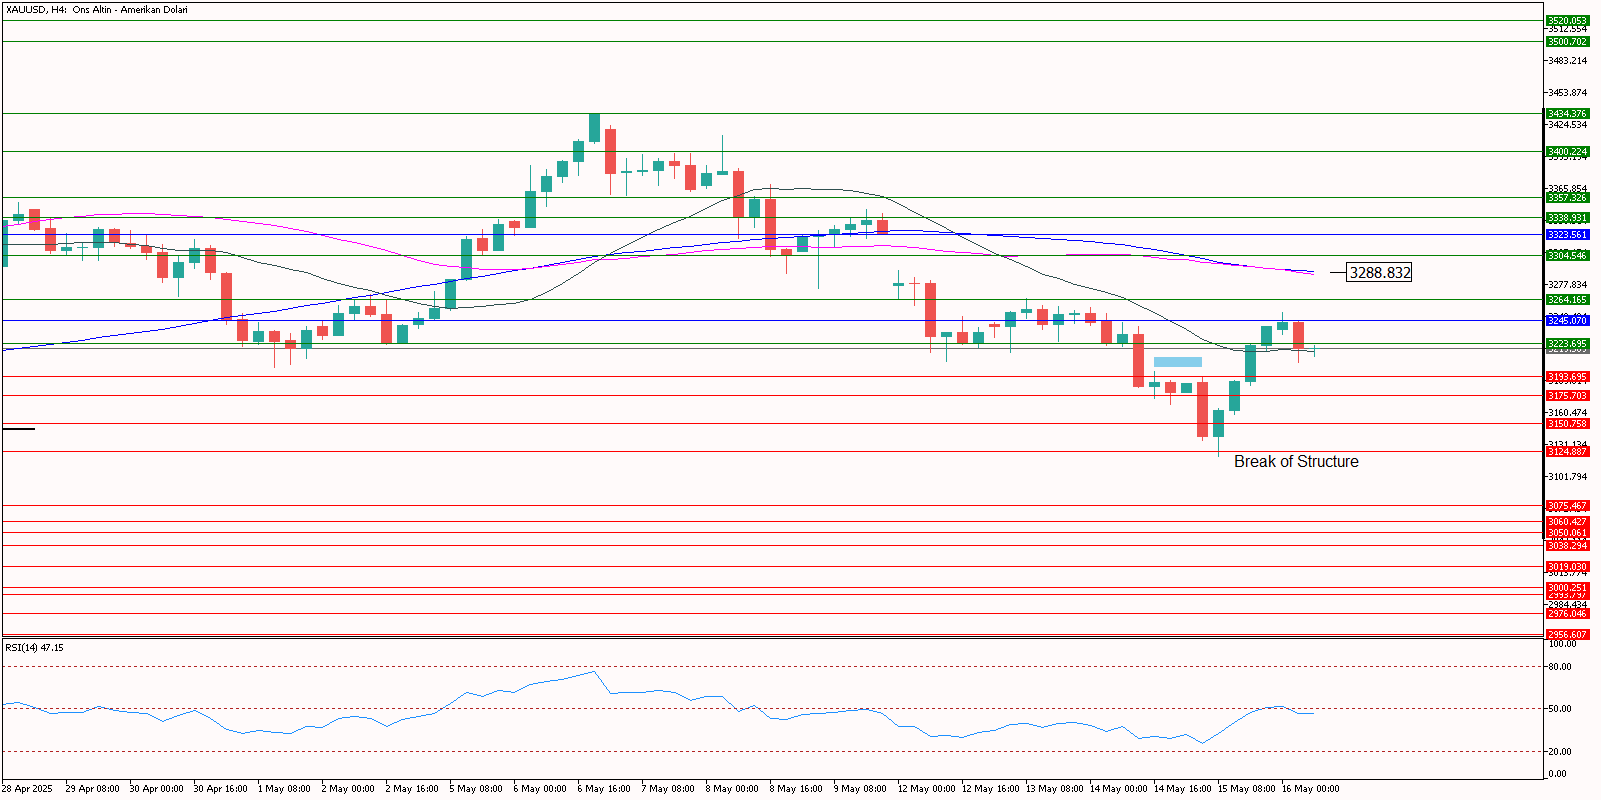Click the RSI(14) 47.15 indicator label

[x=34, y=647]
